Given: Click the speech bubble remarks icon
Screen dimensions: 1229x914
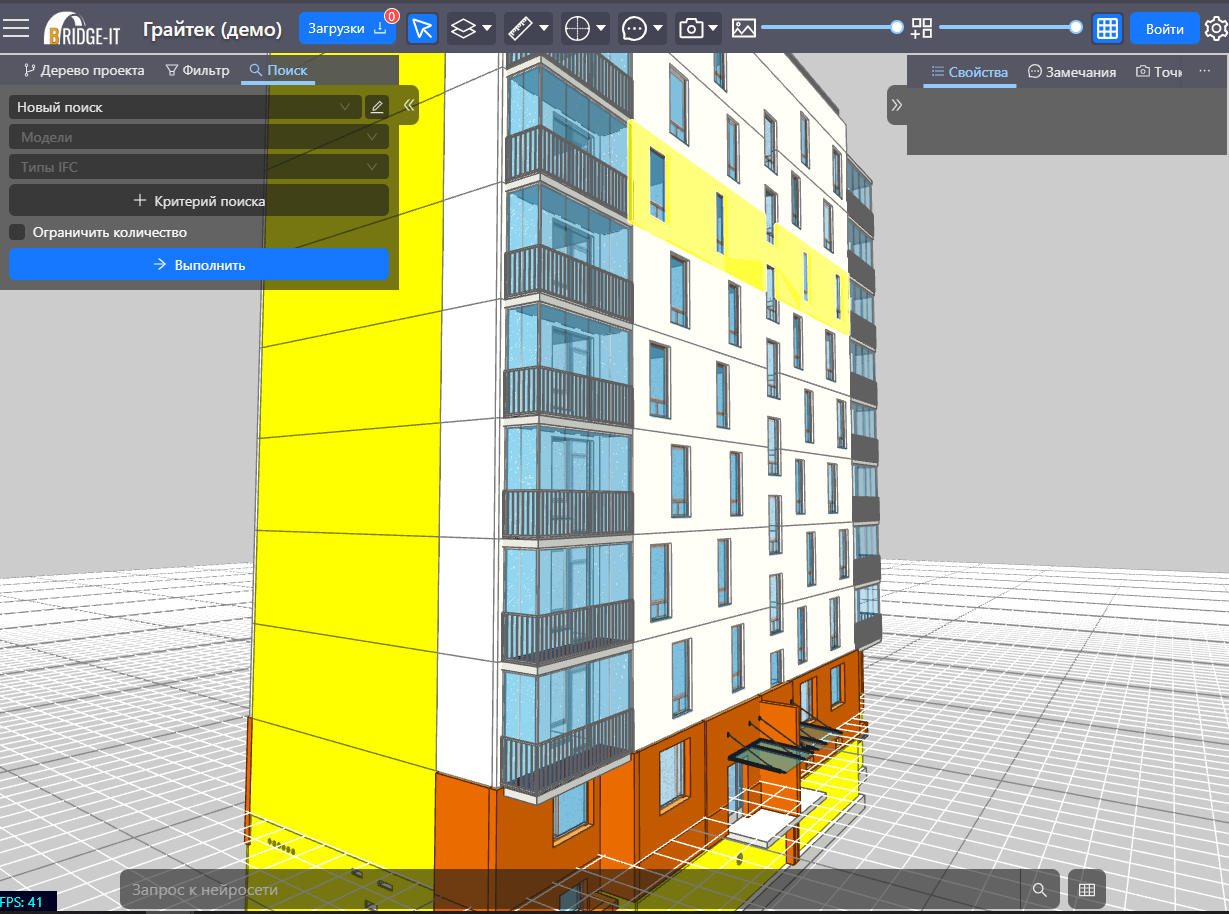Looking at the screenshot, I should (x=634, y=28).
